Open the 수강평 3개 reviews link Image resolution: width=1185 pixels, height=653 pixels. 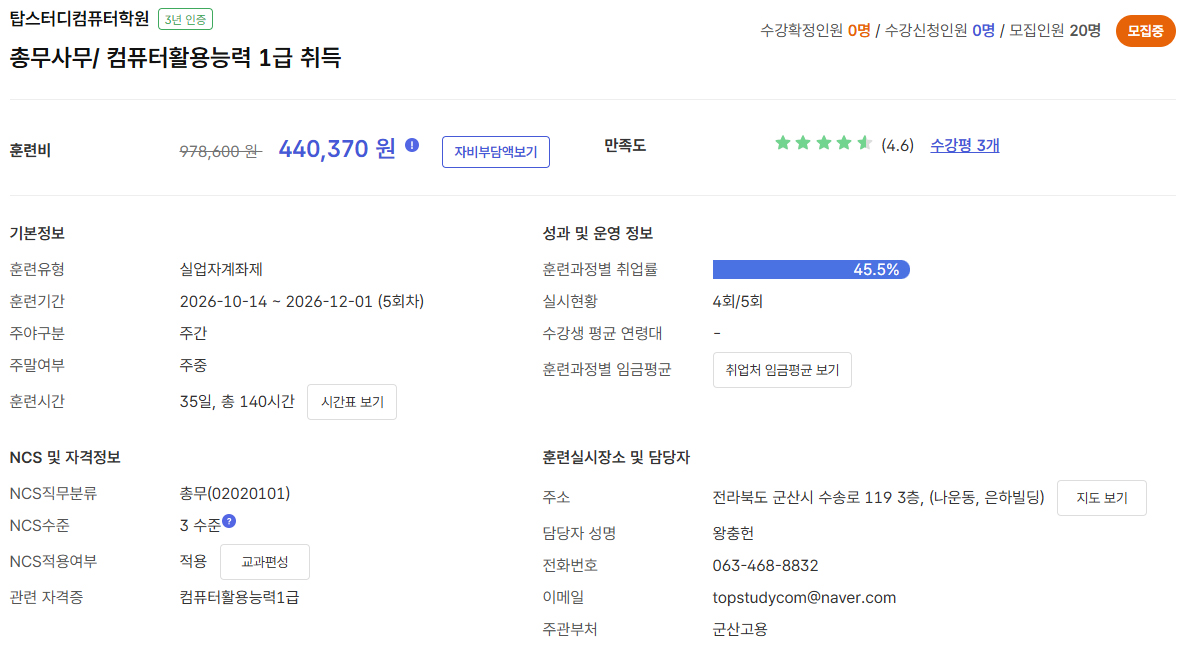(964, 145)
